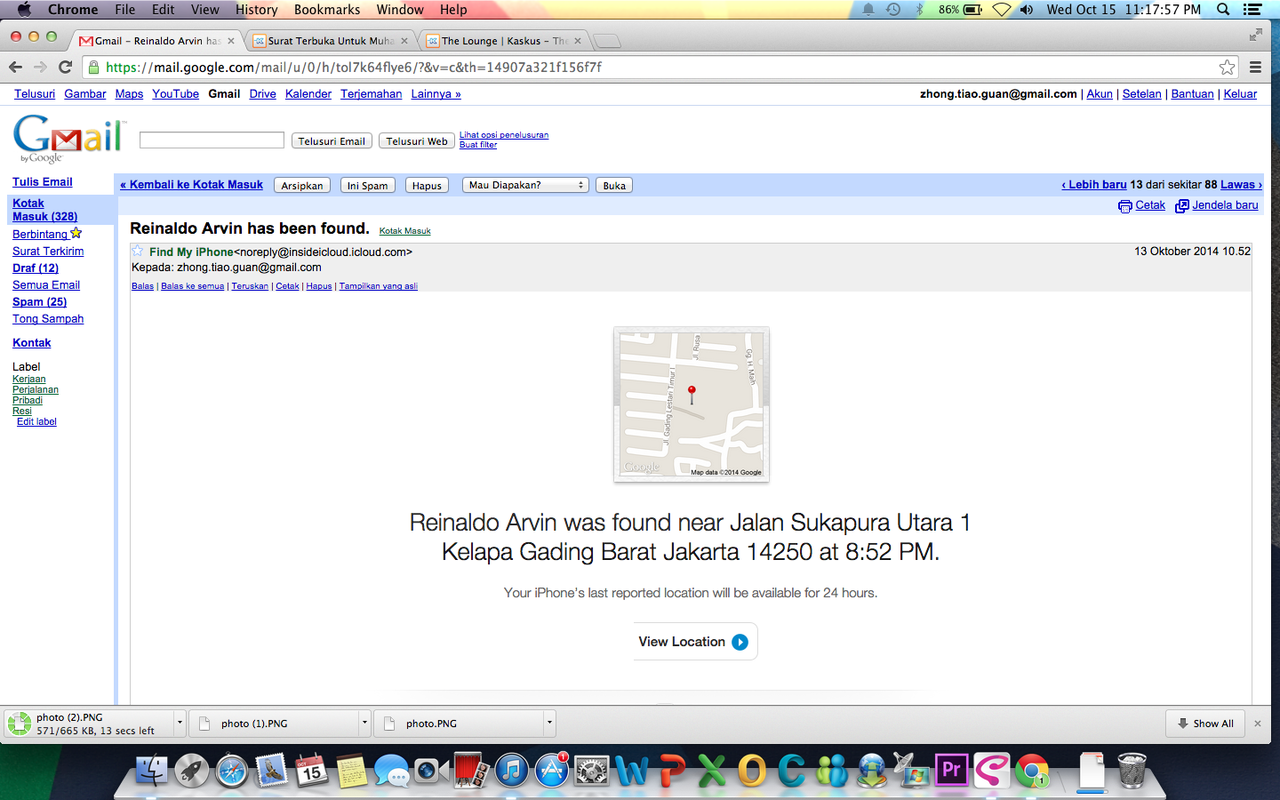The width and height of the screenshot is (1280, 800).
Task: Go back with the browser back arrow
Action: point(15,67)
